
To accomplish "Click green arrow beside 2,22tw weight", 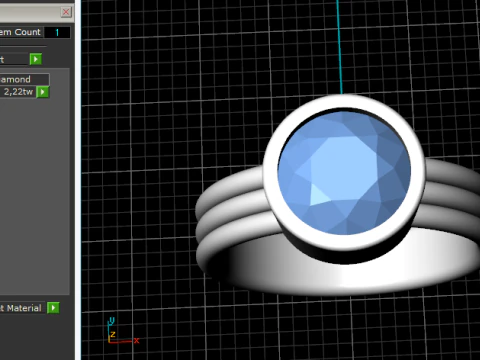I will [x=43, y=92].
